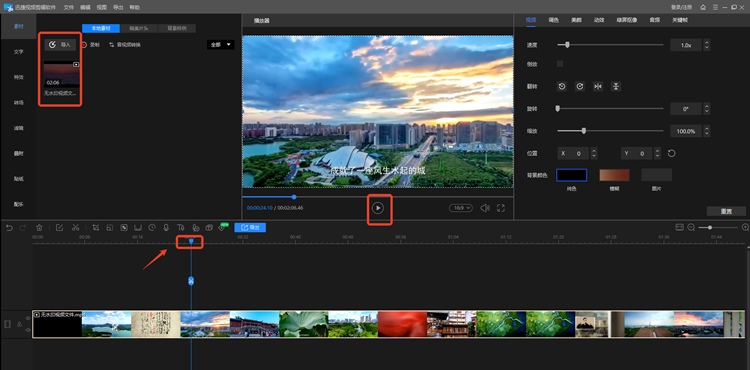Adjust the X position stepper arrows
Screen dimensions: 750x370
click(x=594, y=153)
